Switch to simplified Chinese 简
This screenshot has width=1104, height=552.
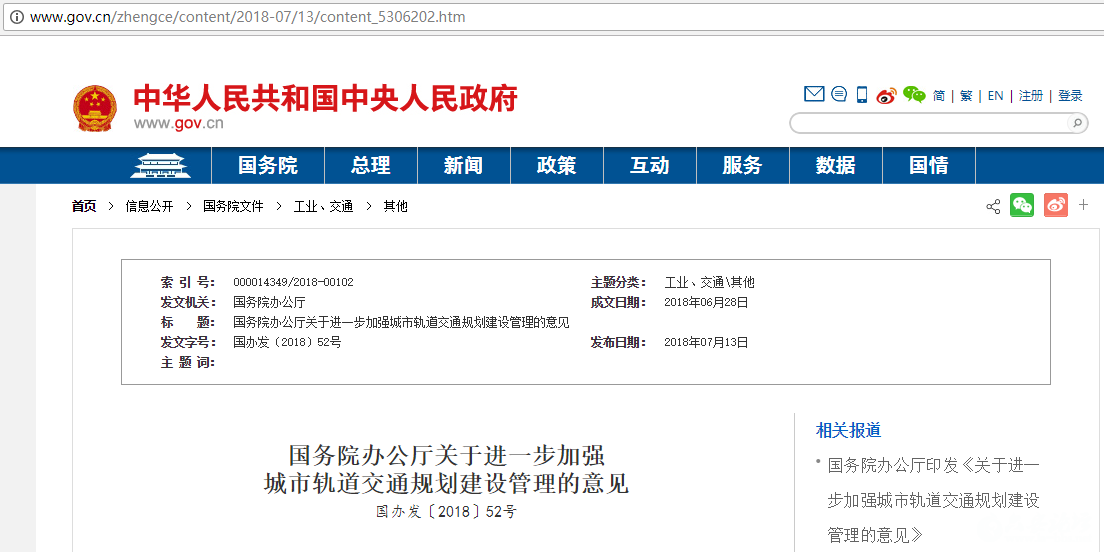(939, 96)
